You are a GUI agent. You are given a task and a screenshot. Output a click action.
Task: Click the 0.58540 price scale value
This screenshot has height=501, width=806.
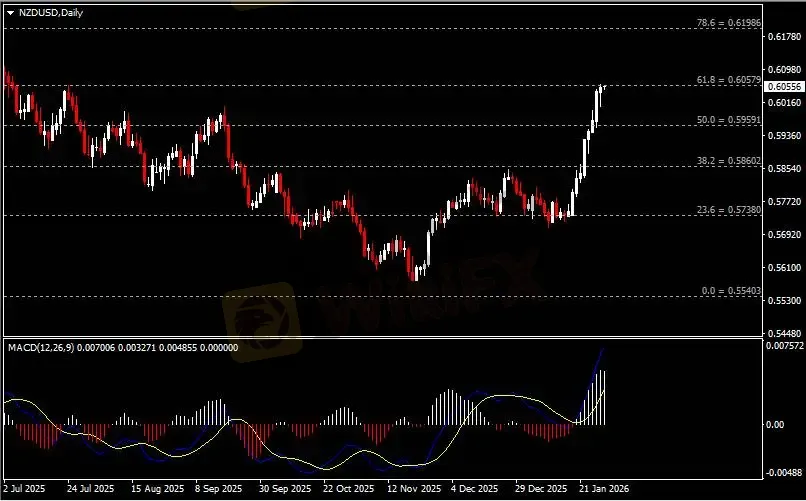pyautogui.click(x=784, y=169)
